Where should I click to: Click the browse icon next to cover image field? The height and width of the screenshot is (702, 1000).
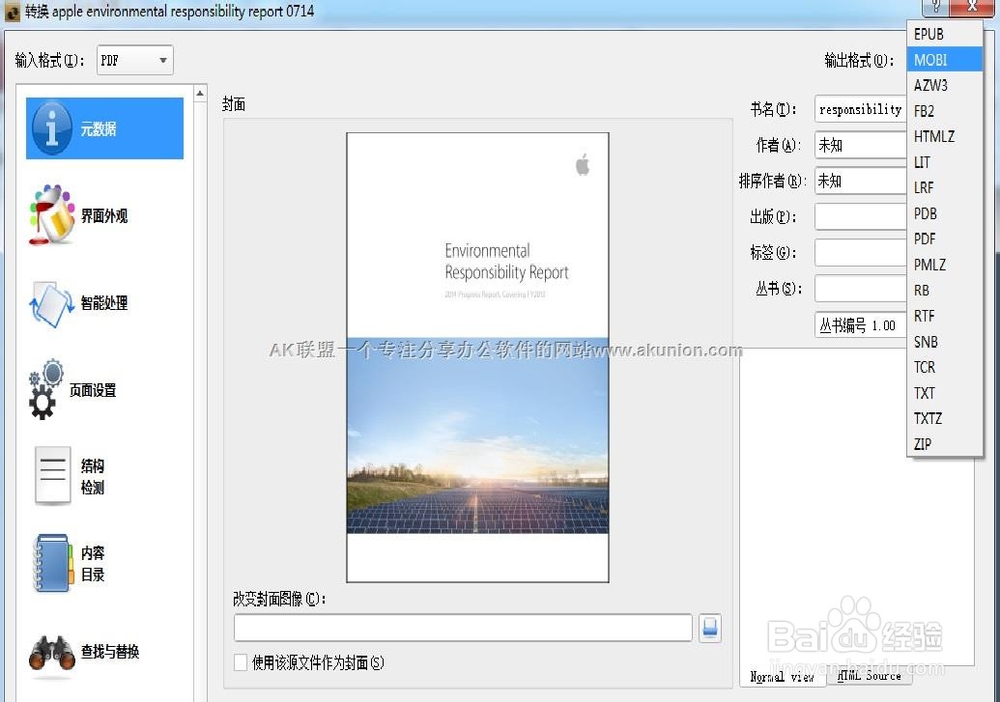coord(710,627)
